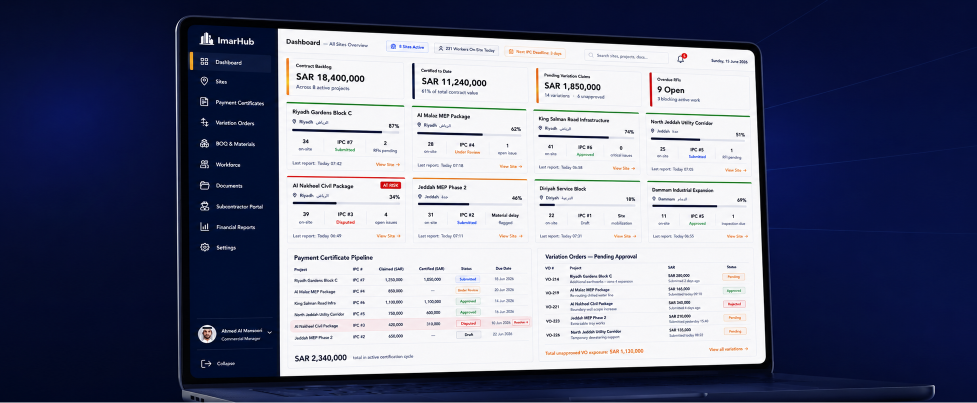
Task: Click the Pending Variation Claims SAR 1,850,000 card
Action: (x=588, y=87)
